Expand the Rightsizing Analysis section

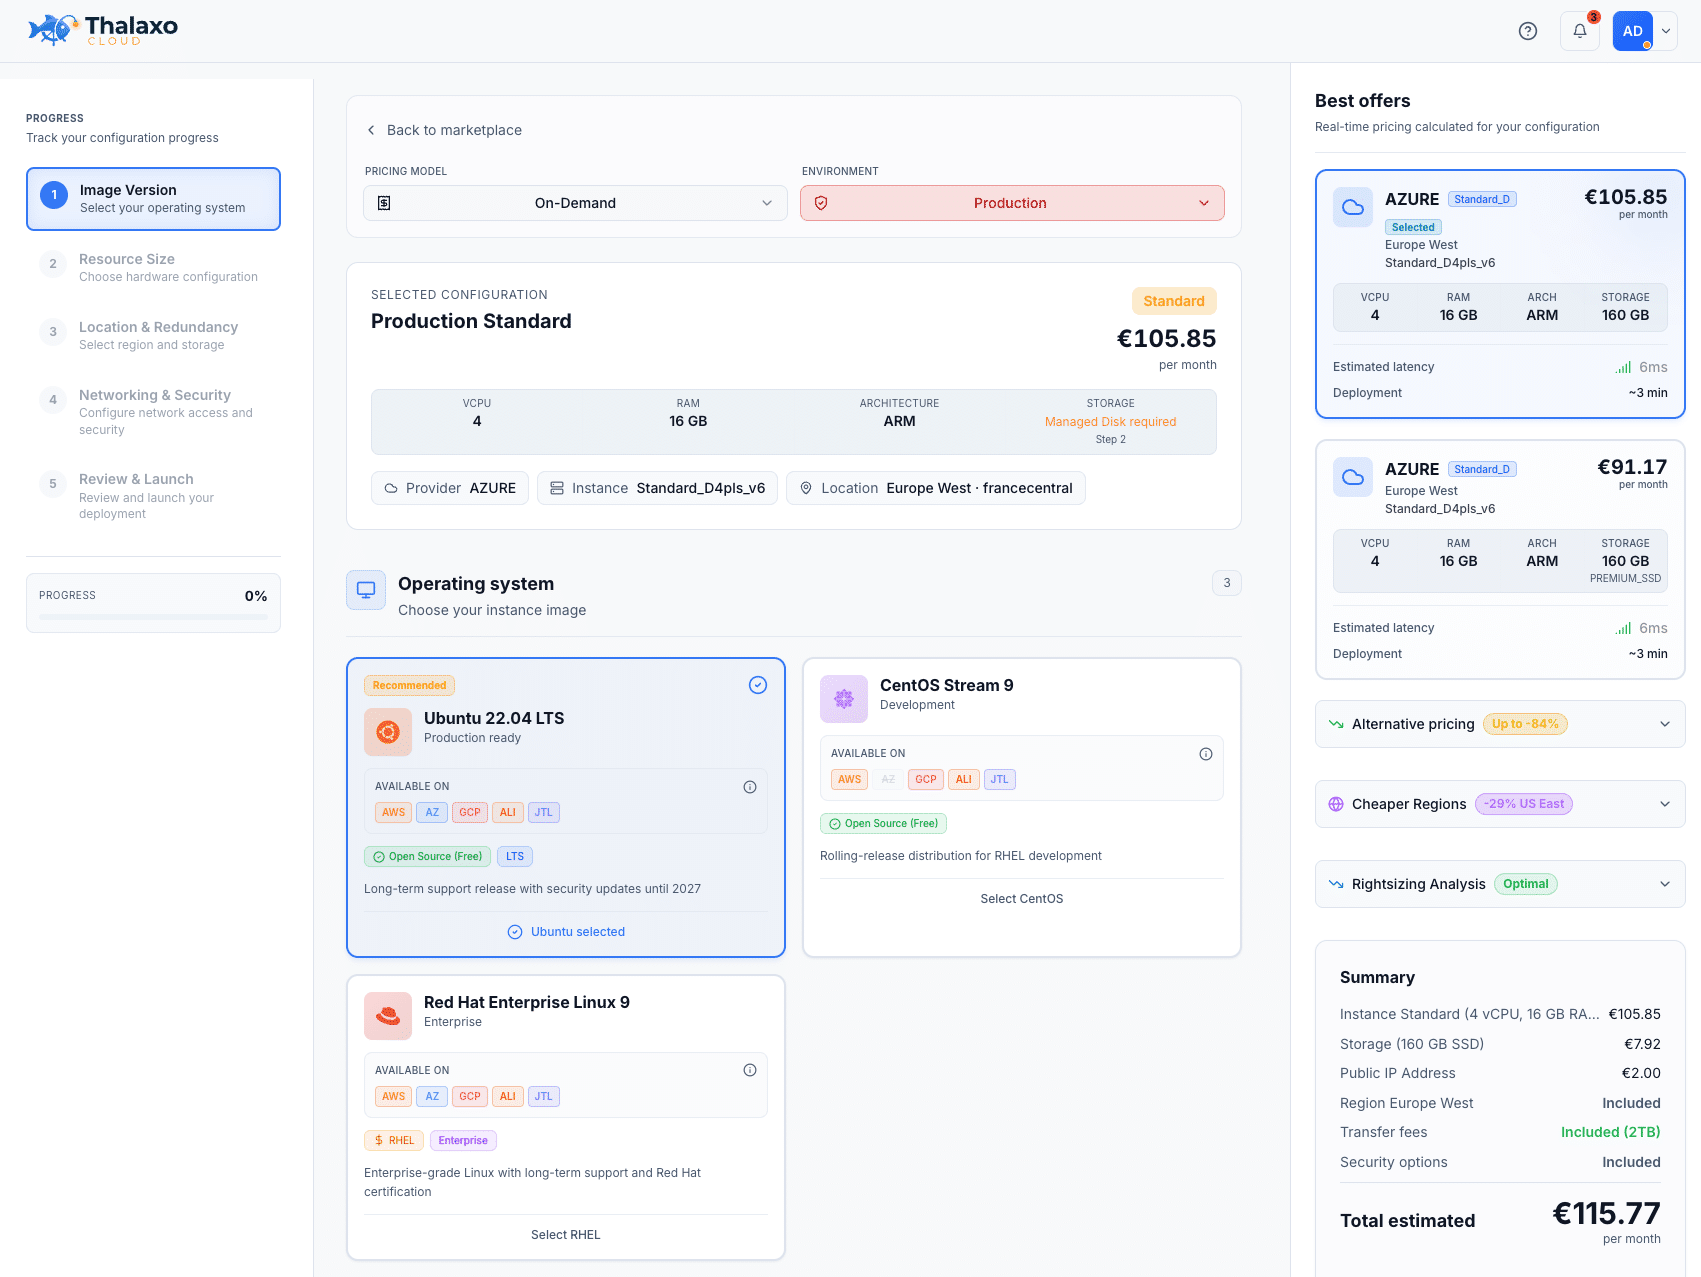(1500, 884)
